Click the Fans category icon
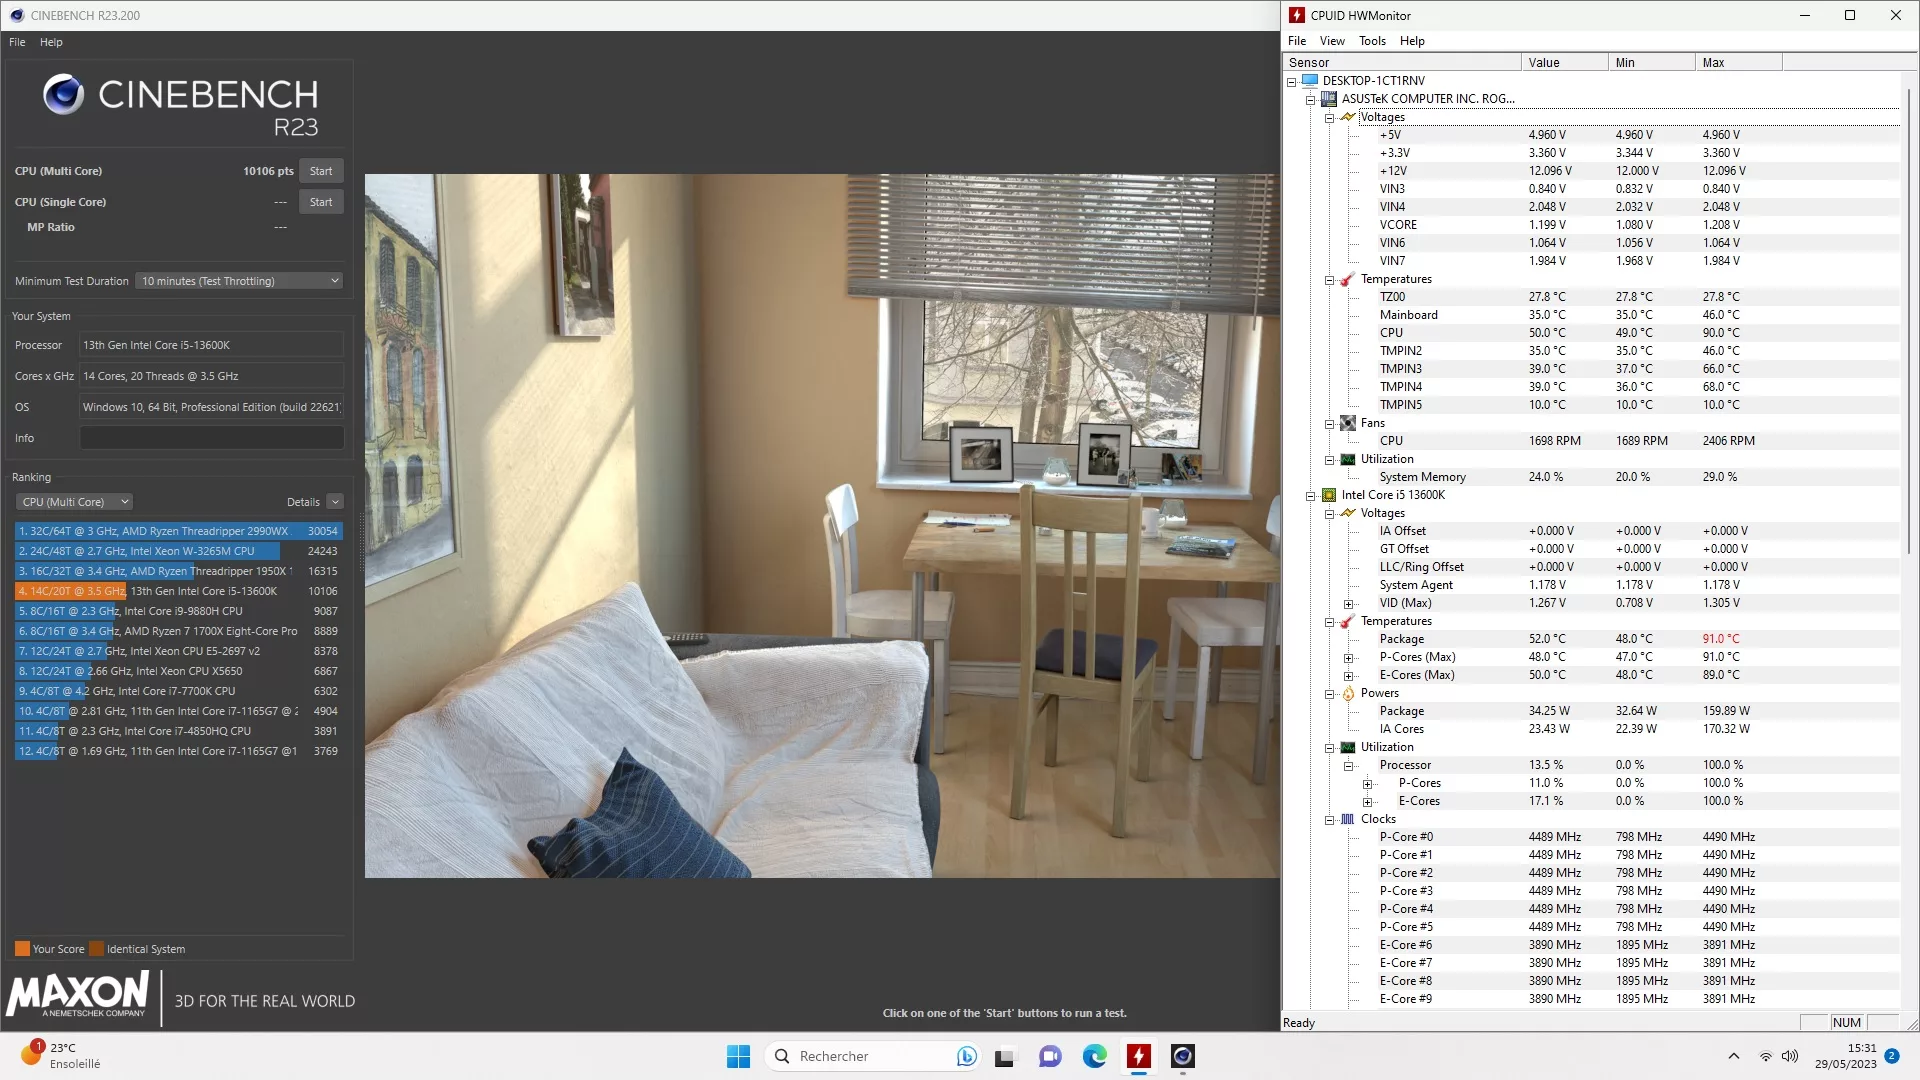 1348,423
